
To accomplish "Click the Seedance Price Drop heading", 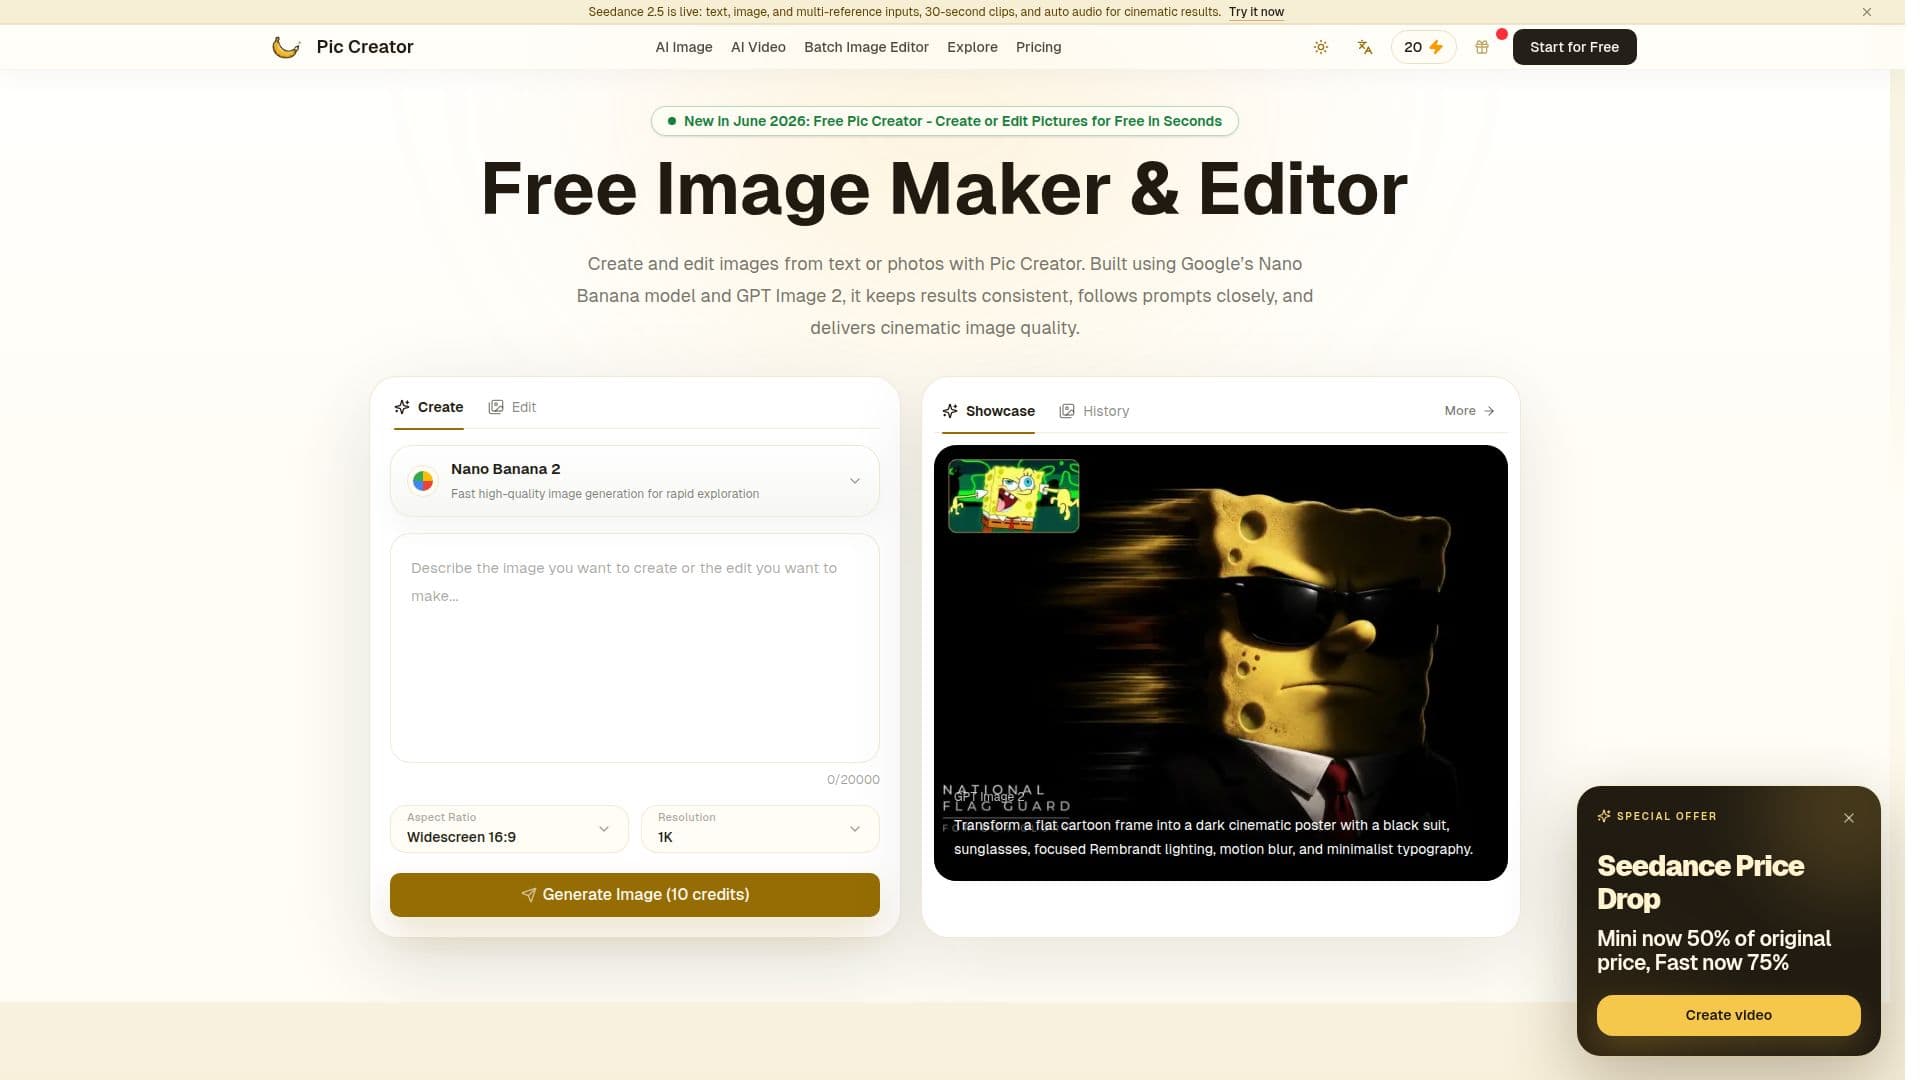I will (x=1700, y=882).
